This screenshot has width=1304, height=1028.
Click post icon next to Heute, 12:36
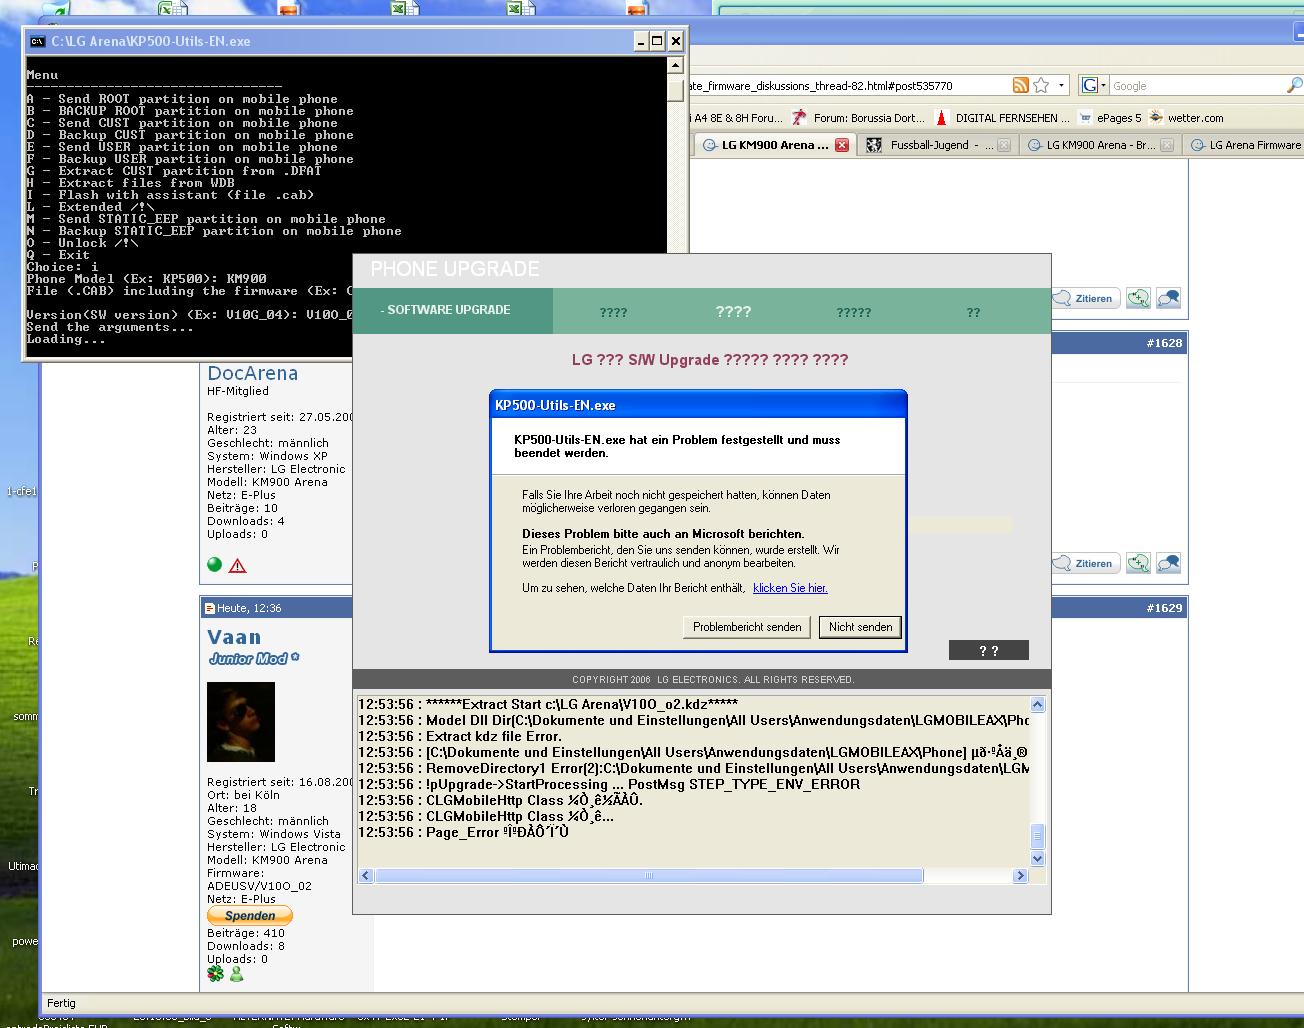[210, 608]
